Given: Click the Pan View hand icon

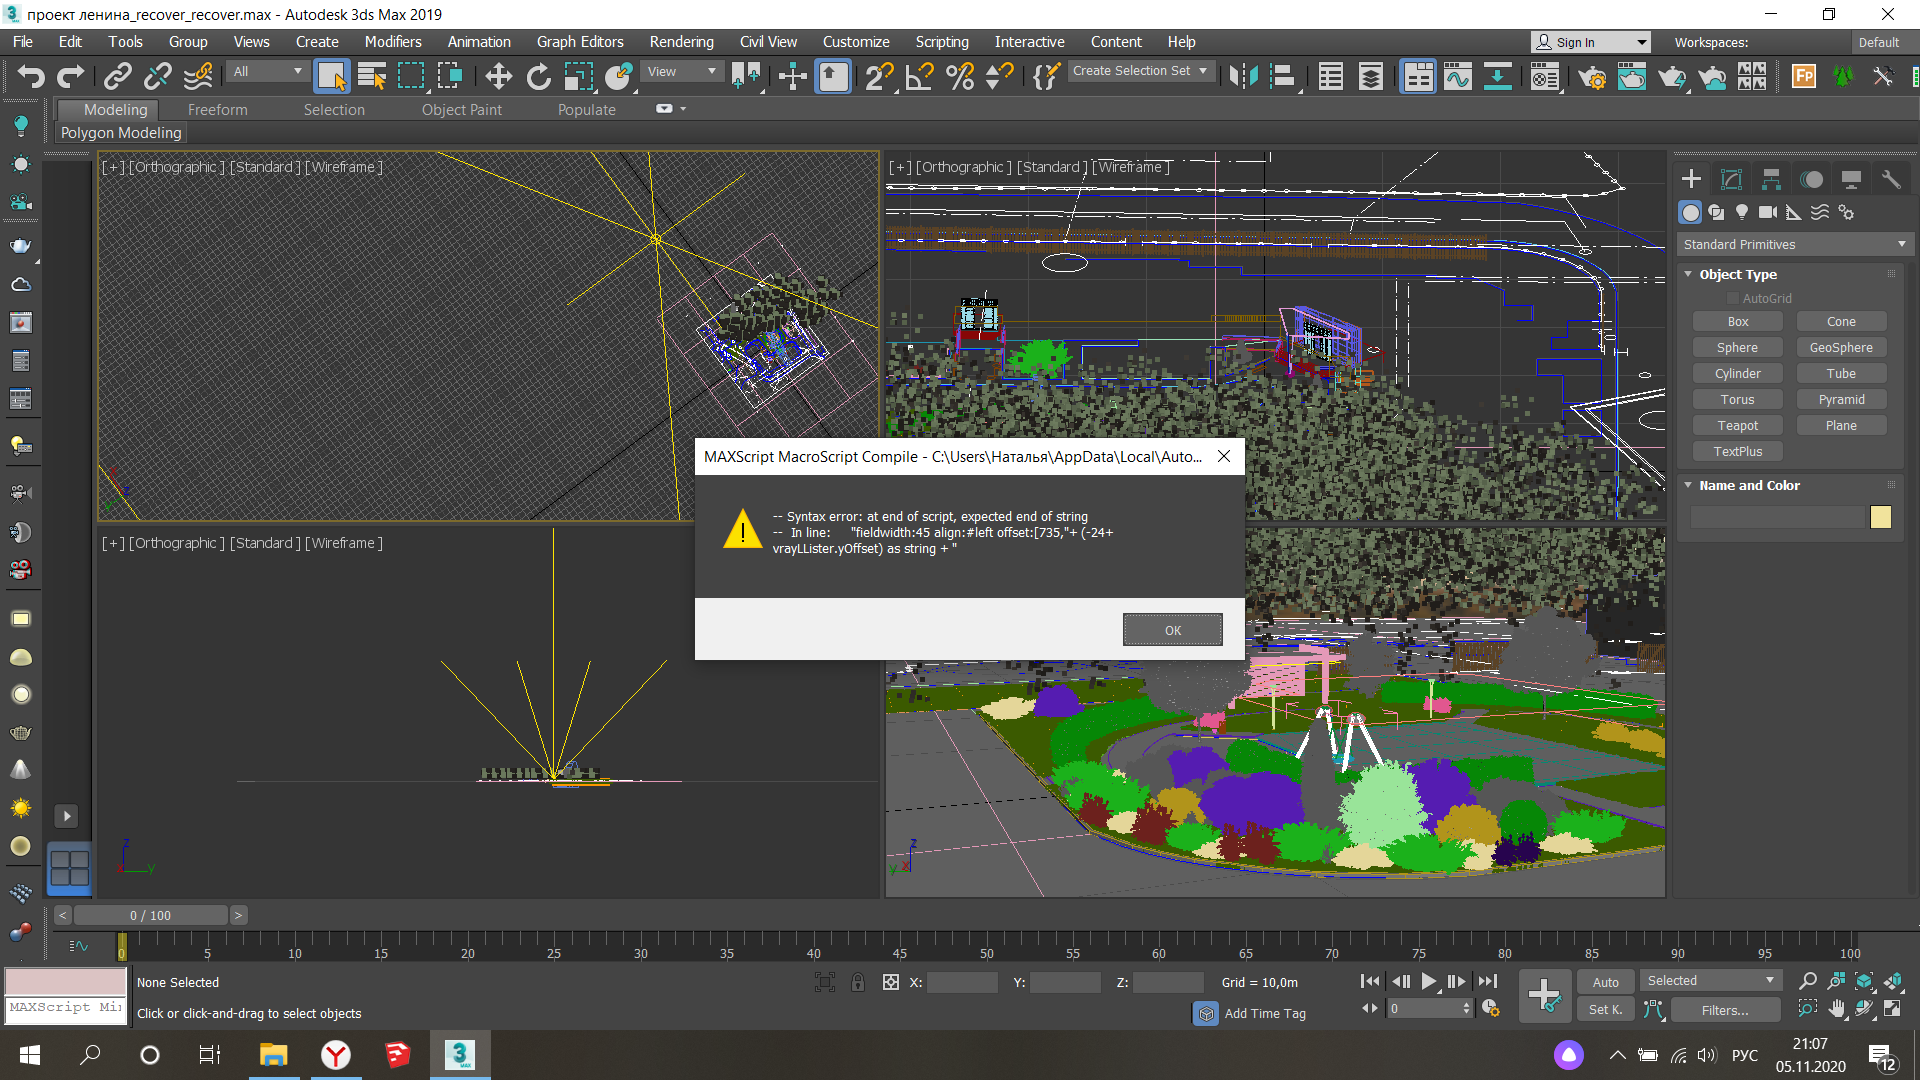Looking at the screenshot, I should click(1836, 1009).
